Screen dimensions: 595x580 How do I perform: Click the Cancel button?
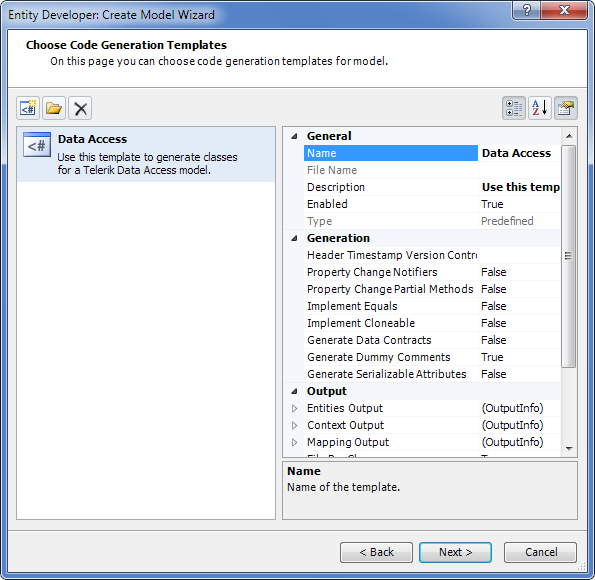[540, 552]
